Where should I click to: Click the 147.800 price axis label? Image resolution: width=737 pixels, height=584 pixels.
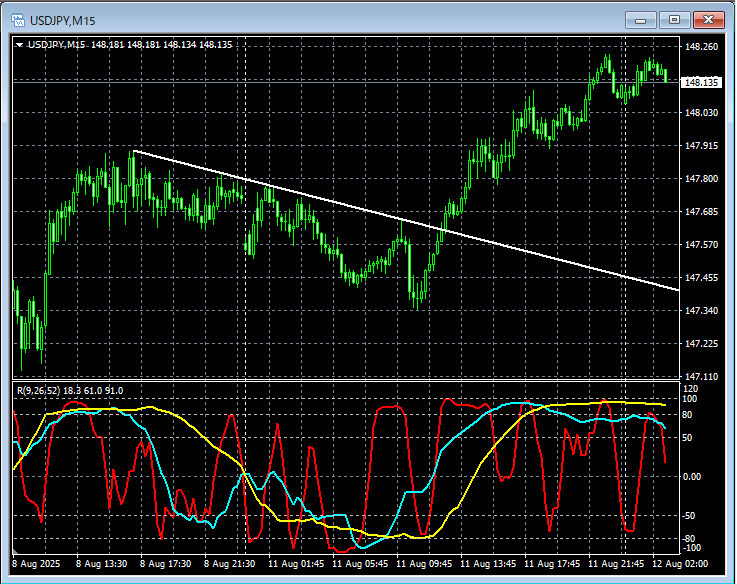coord(701,179)
